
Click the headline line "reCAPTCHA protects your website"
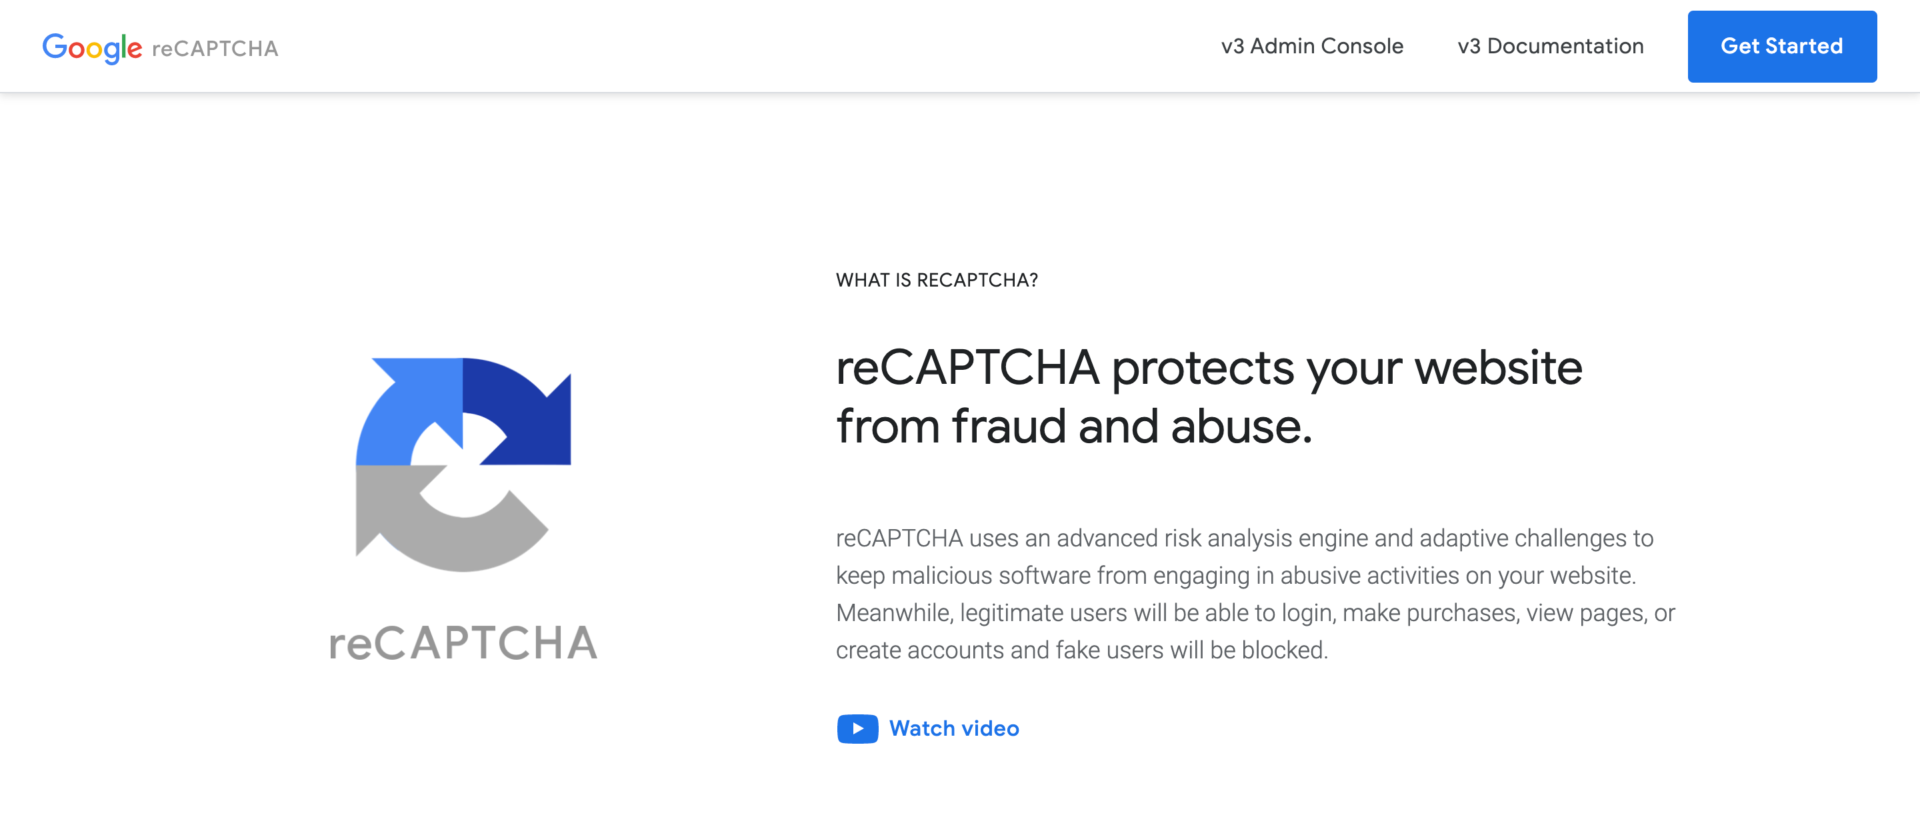(1208, 368)
